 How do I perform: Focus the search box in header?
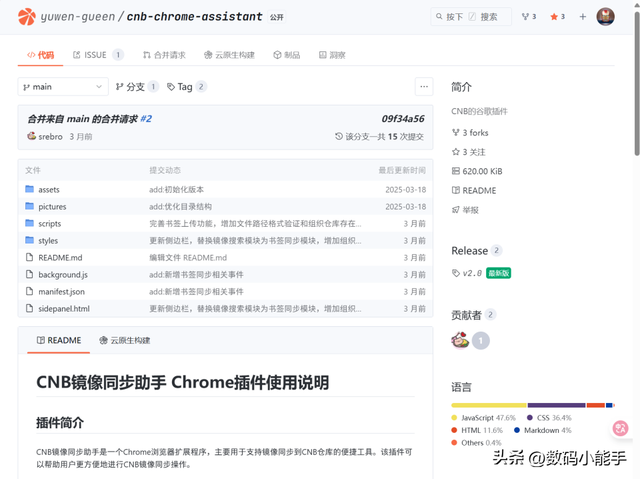pos(471,17)
